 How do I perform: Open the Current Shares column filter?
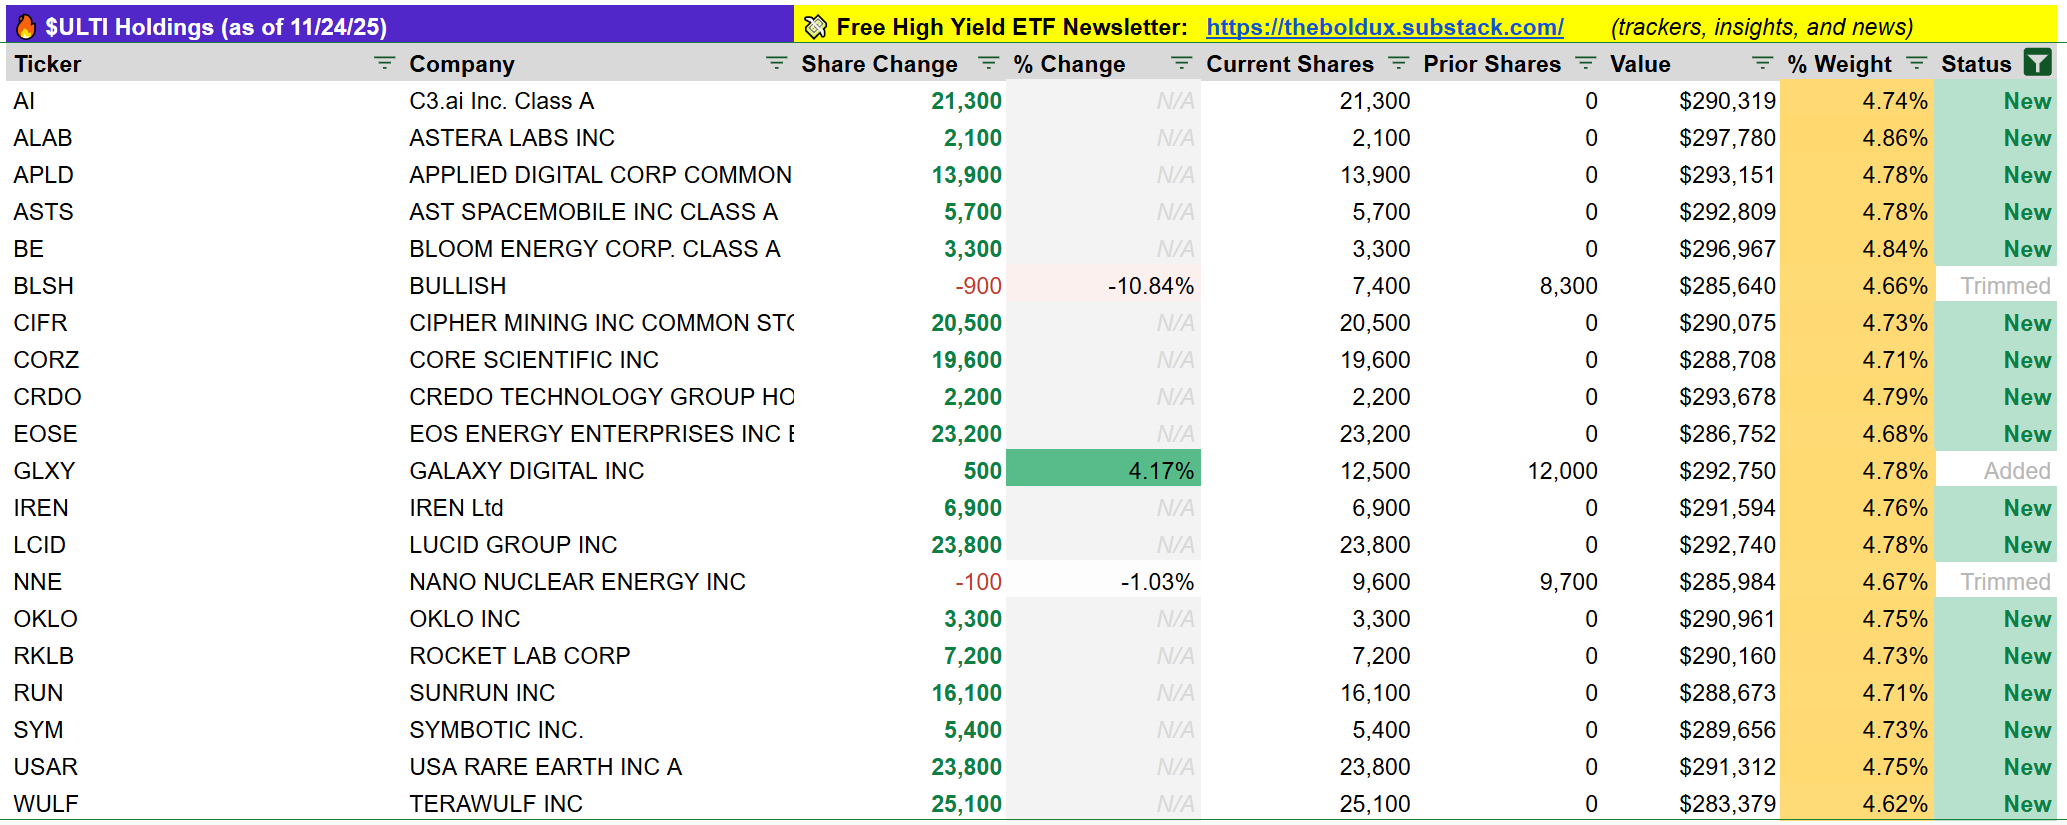click(x=1398, y=64)
